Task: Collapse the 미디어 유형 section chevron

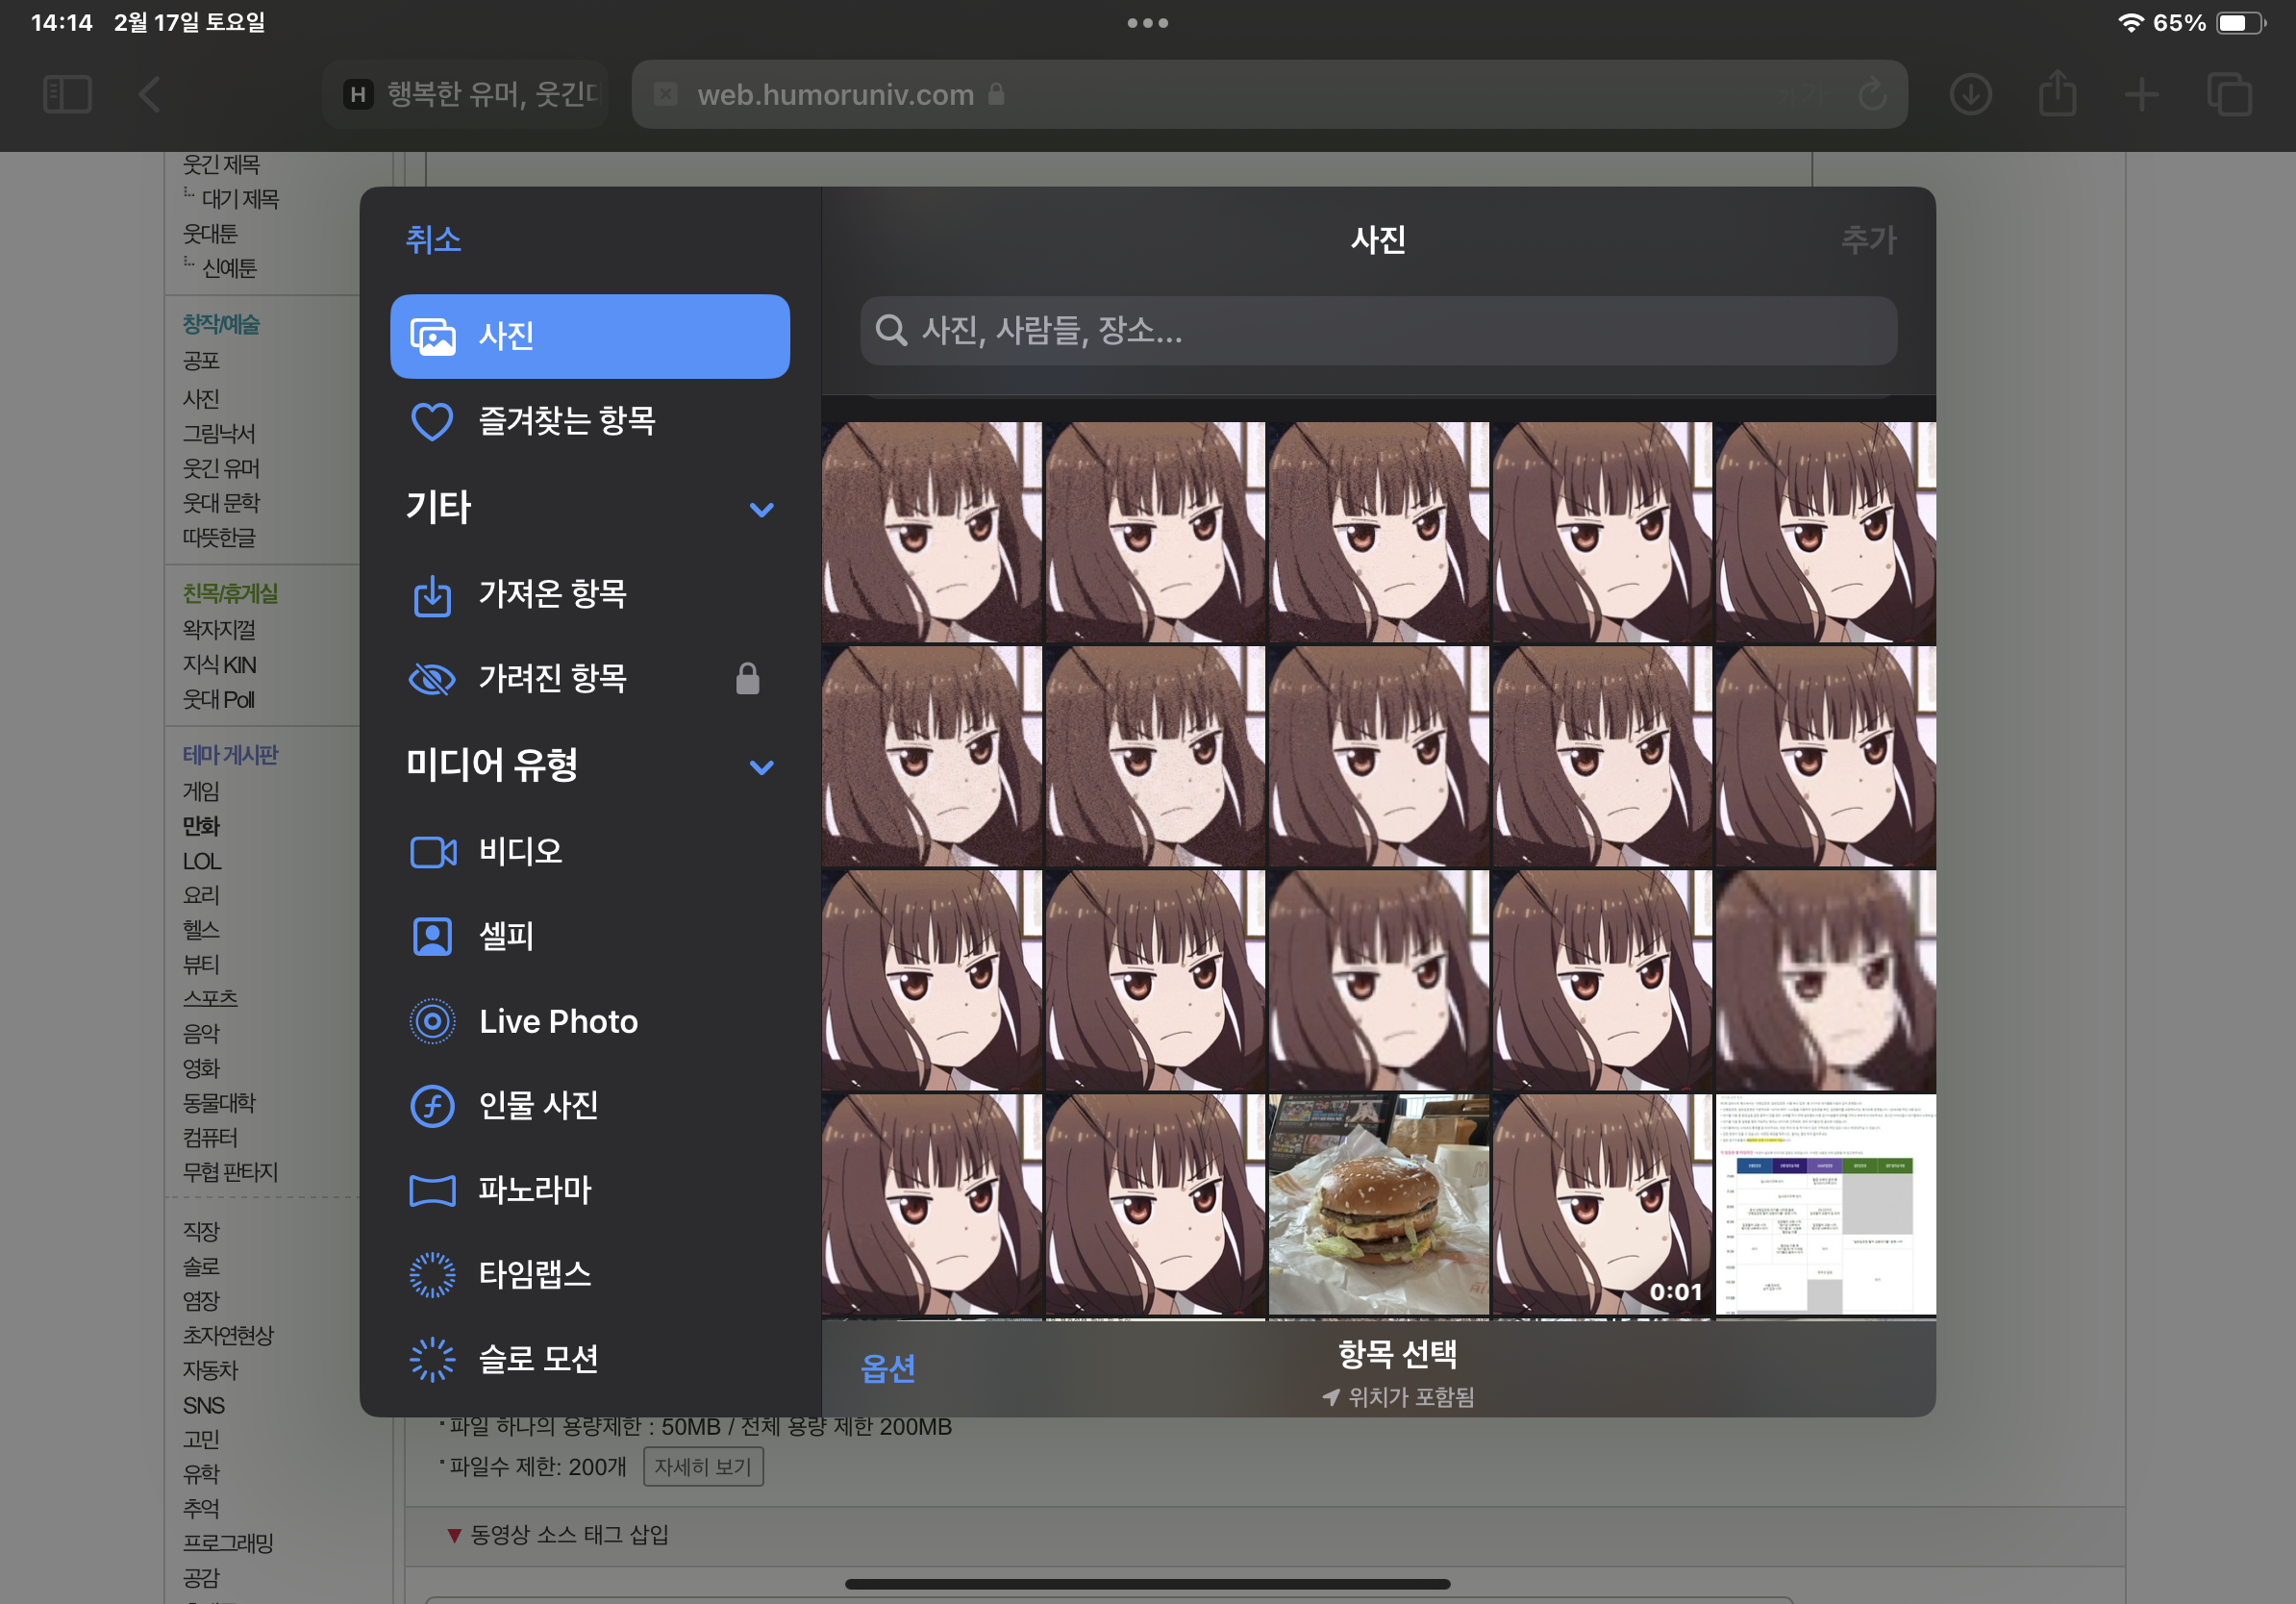Action: (761, 767)
